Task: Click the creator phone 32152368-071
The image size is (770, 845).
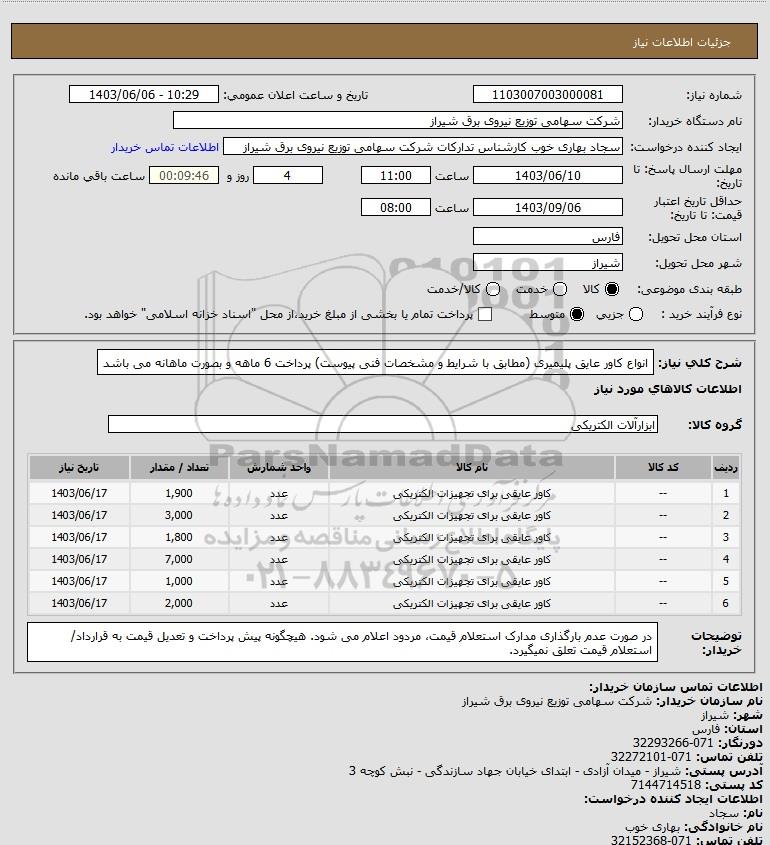Action: point(651,840)
